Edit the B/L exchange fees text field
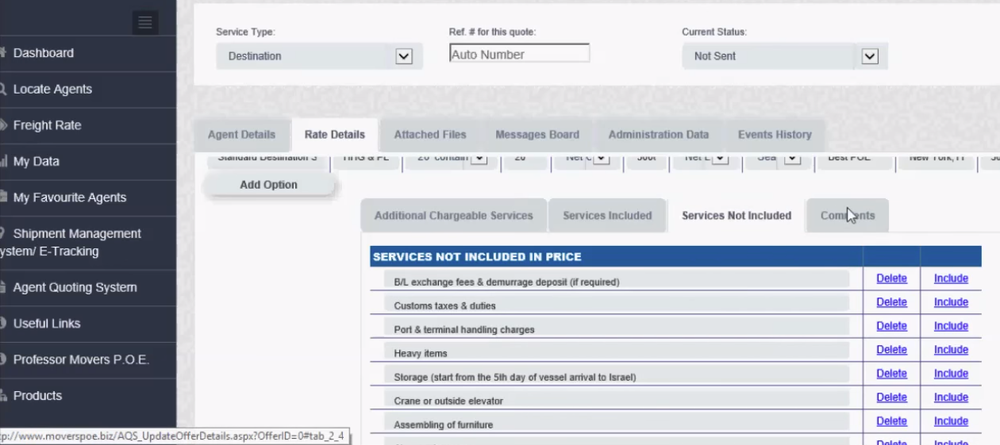 tap(617, 280)
